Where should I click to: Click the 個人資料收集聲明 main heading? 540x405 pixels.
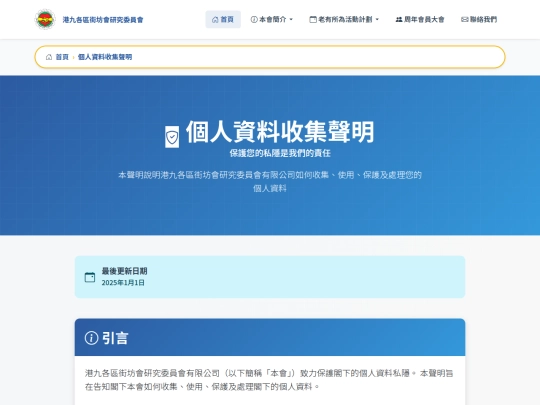click(280, 132)
